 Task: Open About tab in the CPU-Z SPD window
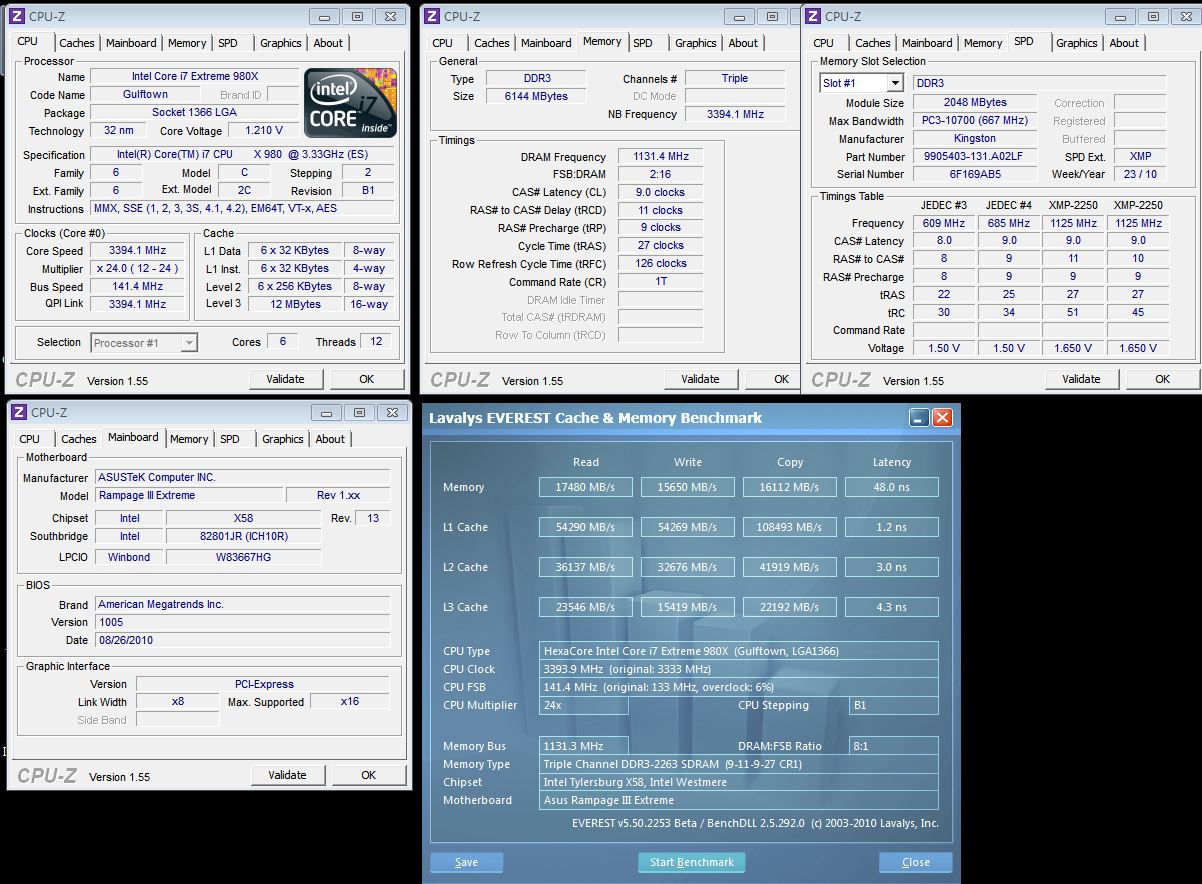coord(1124,43)
